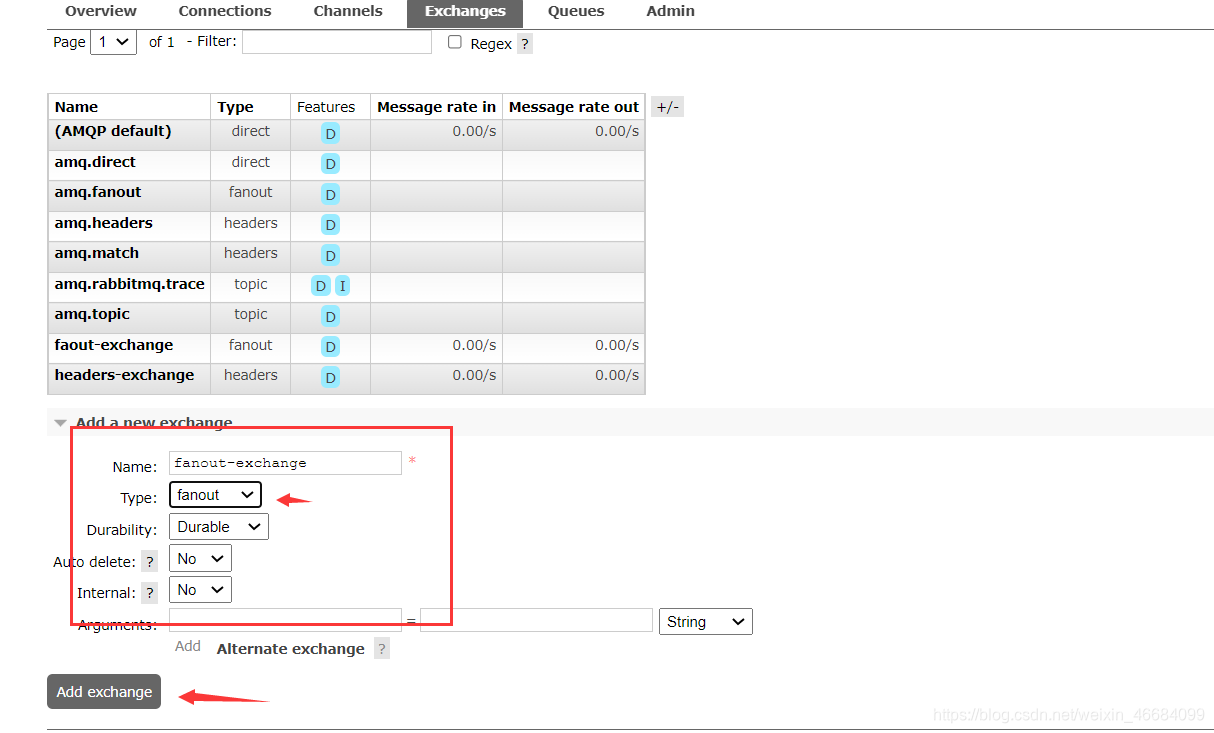The image size is (1214, 733).
Task: Click the Message rate in column header
Action: pyautogui.click(x=436, y=107)
